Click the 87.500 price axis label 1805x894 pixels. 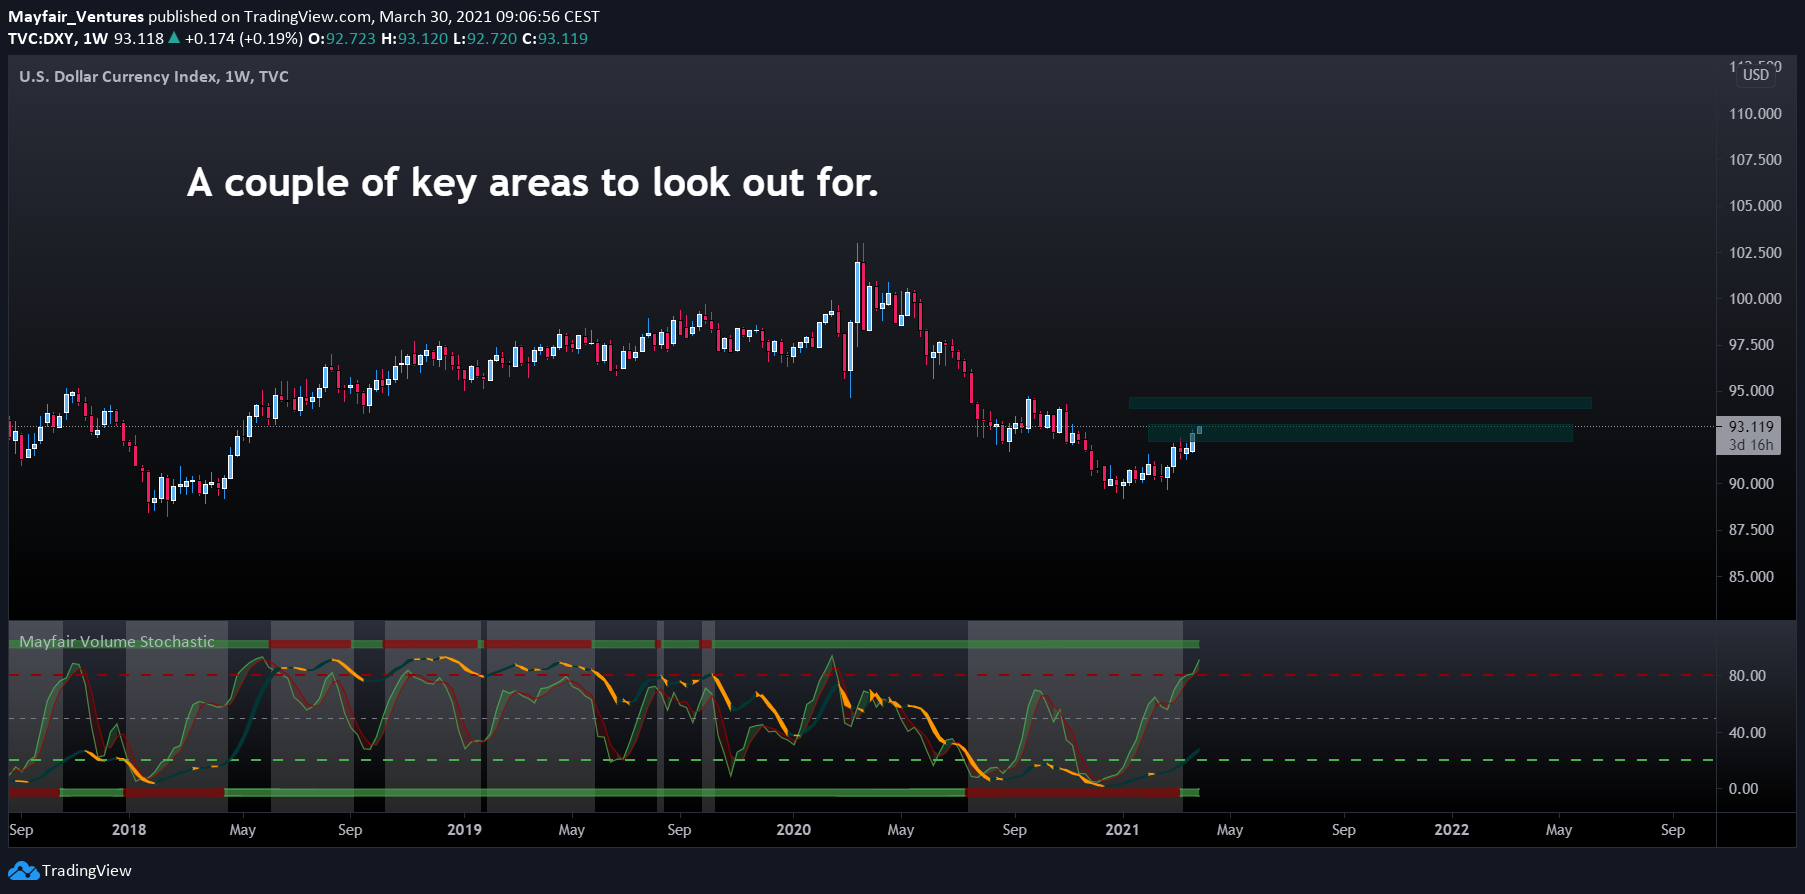[x=1751, y=530]
